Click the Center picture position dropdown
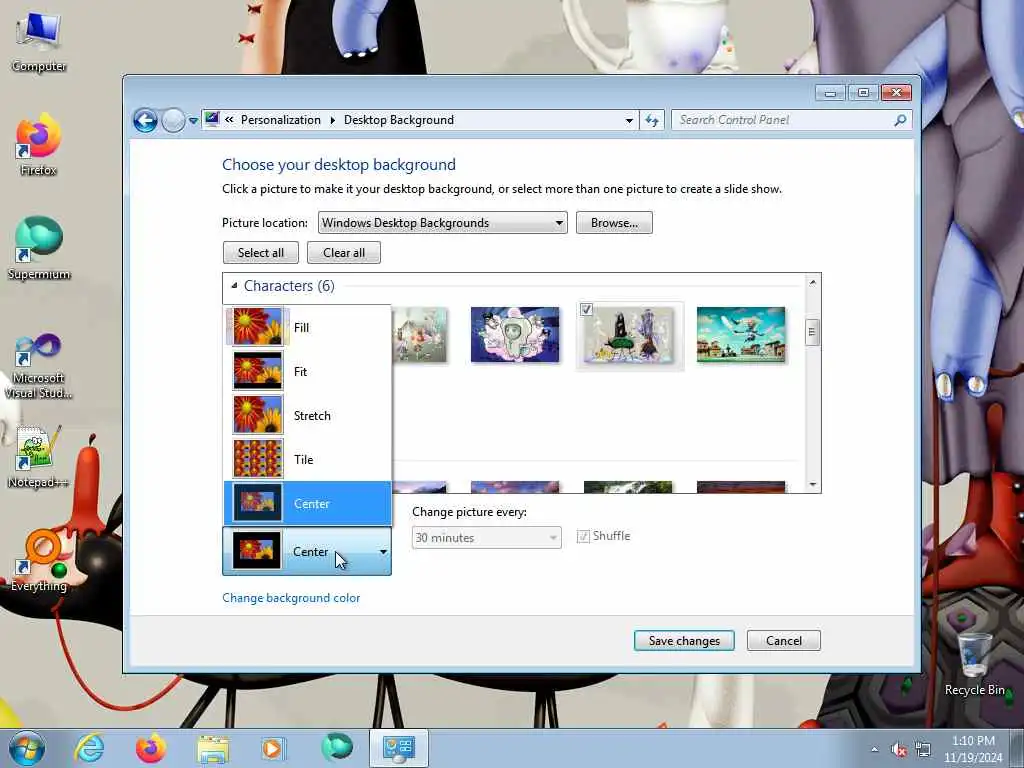The width and height of the screenshot is (1024, 768). (x=307, y=552)
